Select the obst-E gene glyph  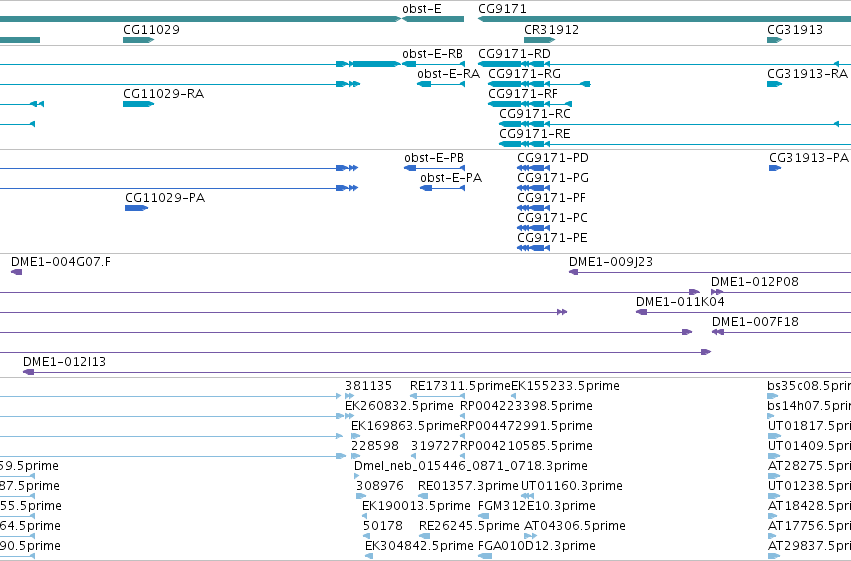pyautogui.click(x=433, y=19)
